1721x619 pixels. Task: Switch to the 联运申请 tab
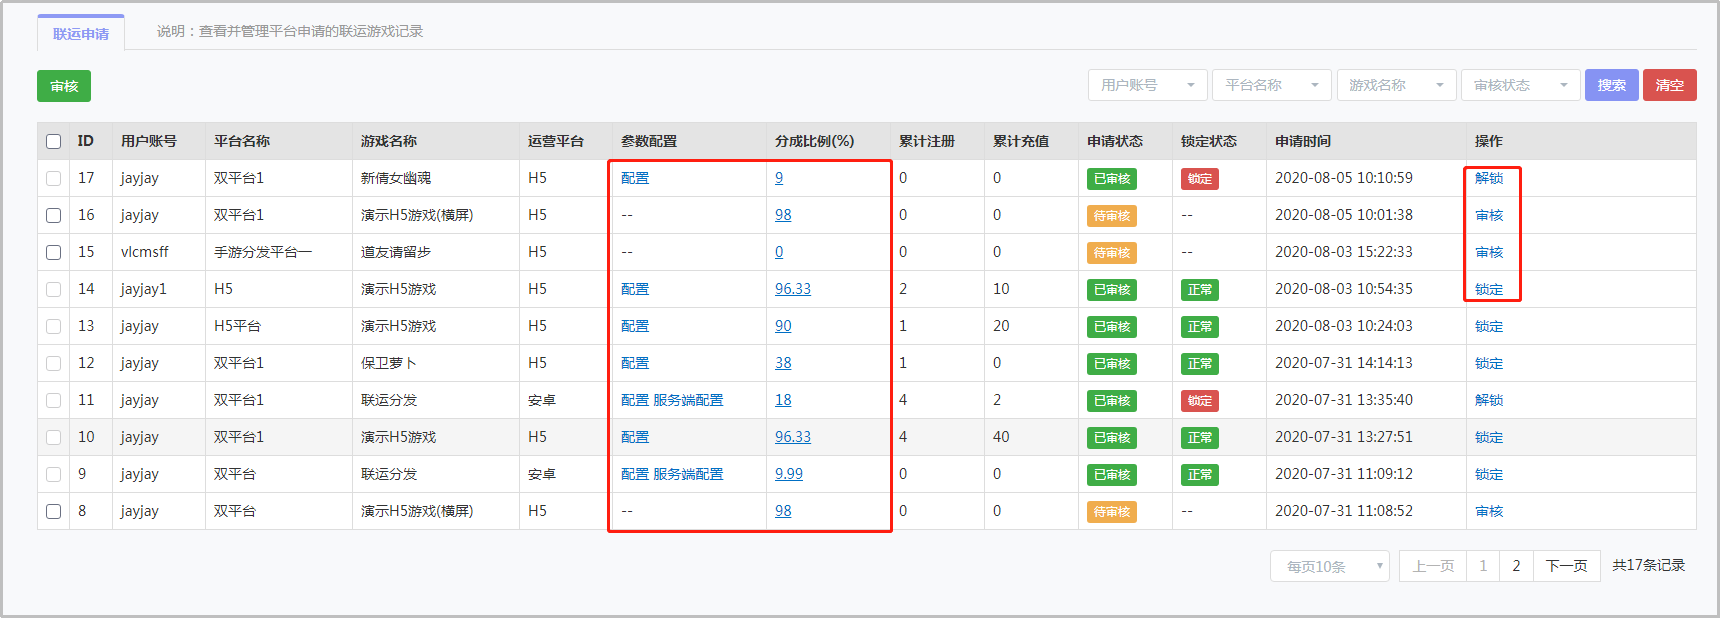(81, 33)
